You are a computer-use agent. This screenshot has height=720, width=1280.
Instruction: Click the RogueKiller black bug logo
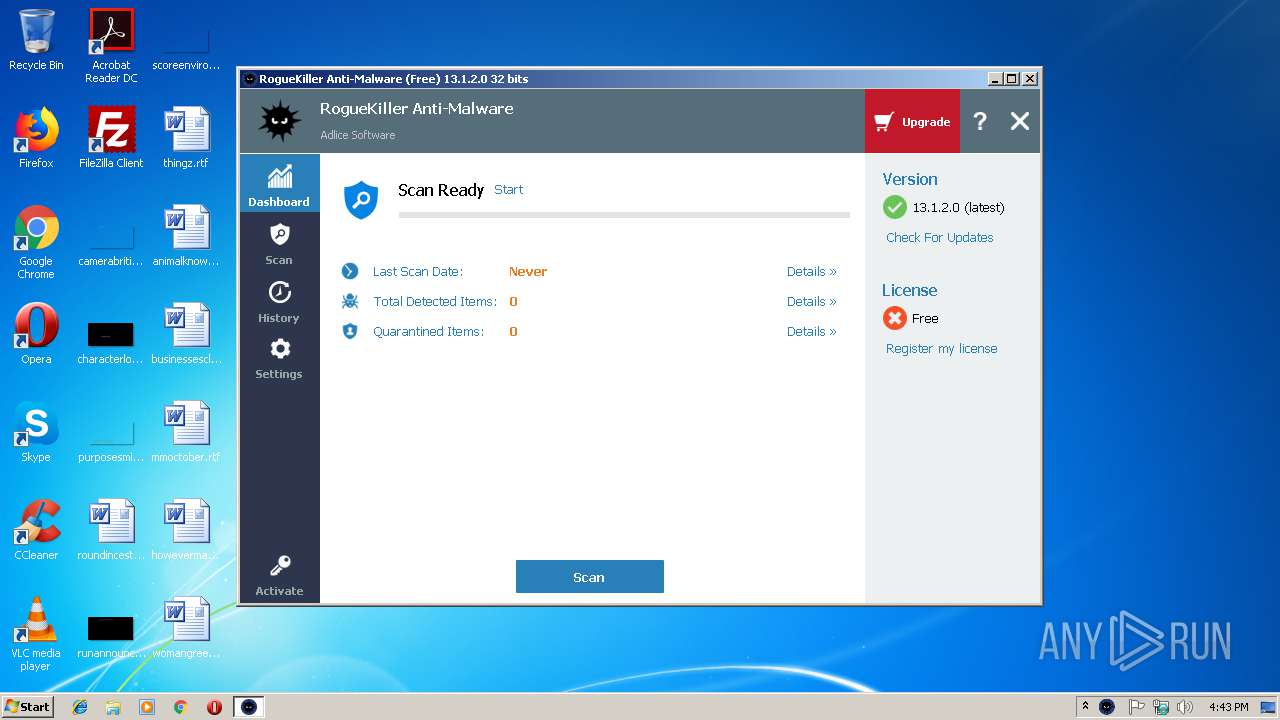(279, 121)
